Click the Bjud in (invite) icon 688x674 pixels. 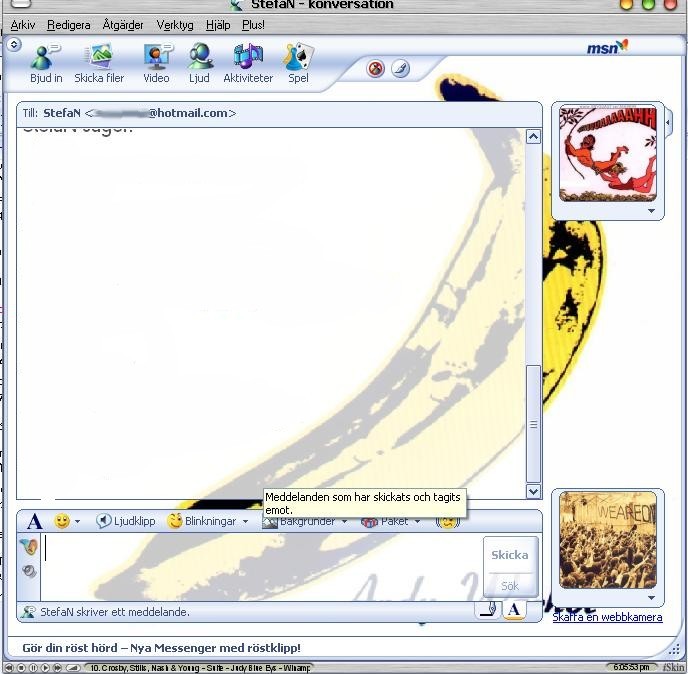click(x=46, y=64)
